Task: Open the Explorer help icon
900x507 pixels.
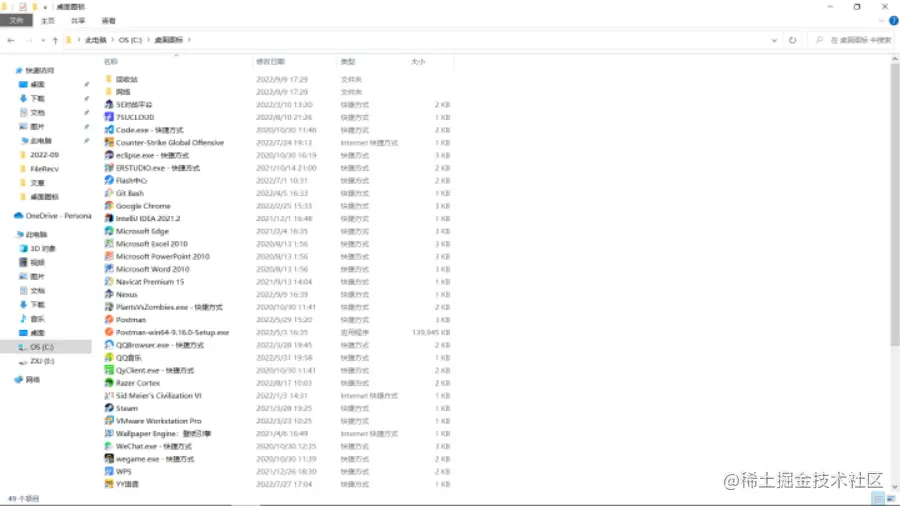Action: [x=894, y=21]
